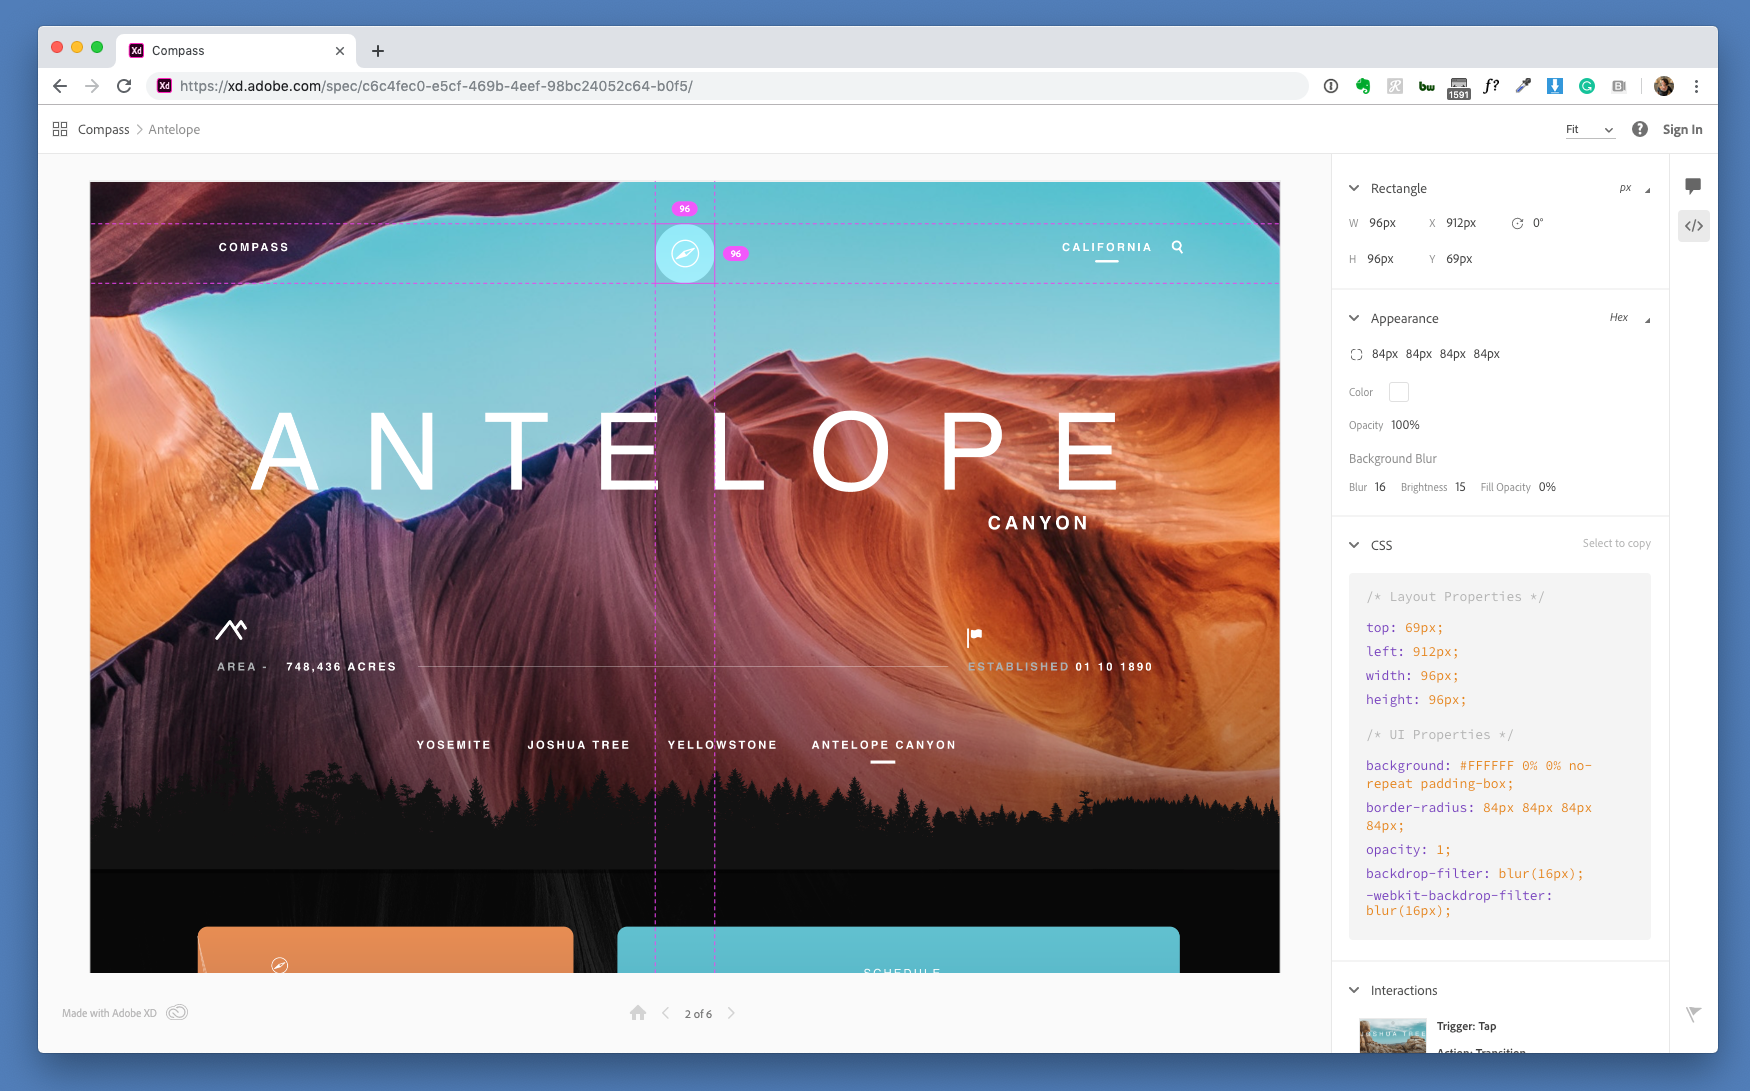
Task: Click the 2 of 6 page indicator
Action: [698, 1014]
